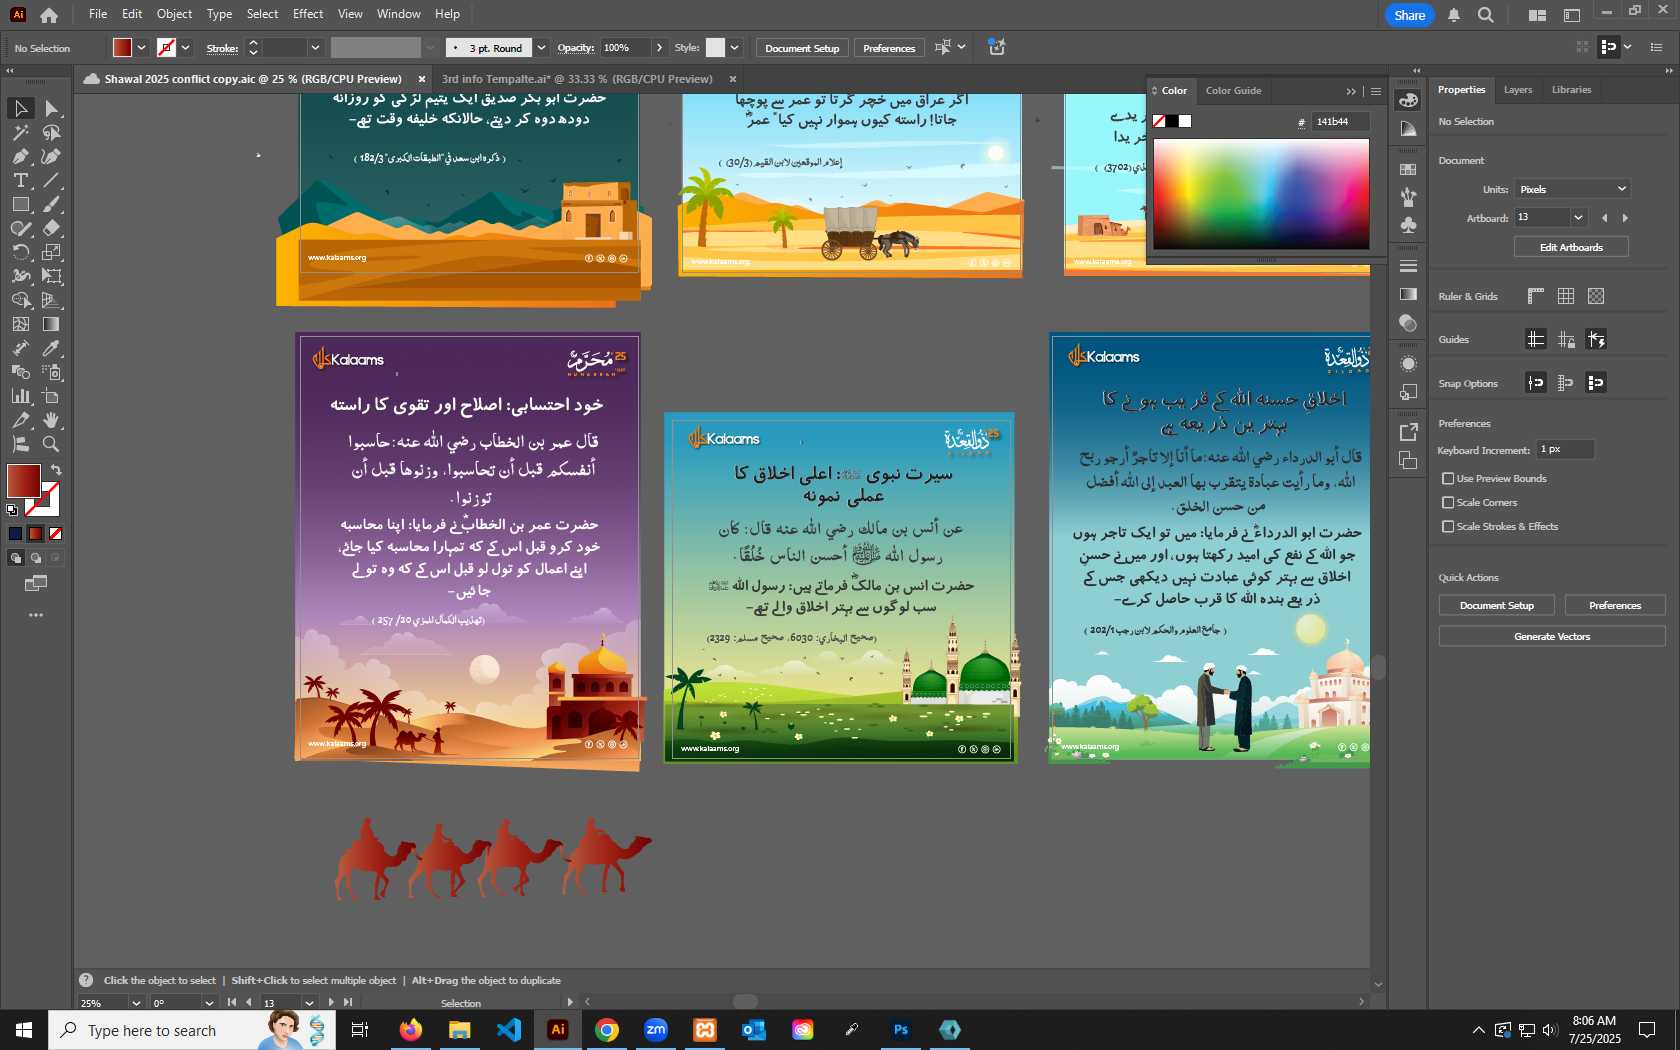
Task: Click the Edit Artboards button
Action: (x=1571, y=247)
